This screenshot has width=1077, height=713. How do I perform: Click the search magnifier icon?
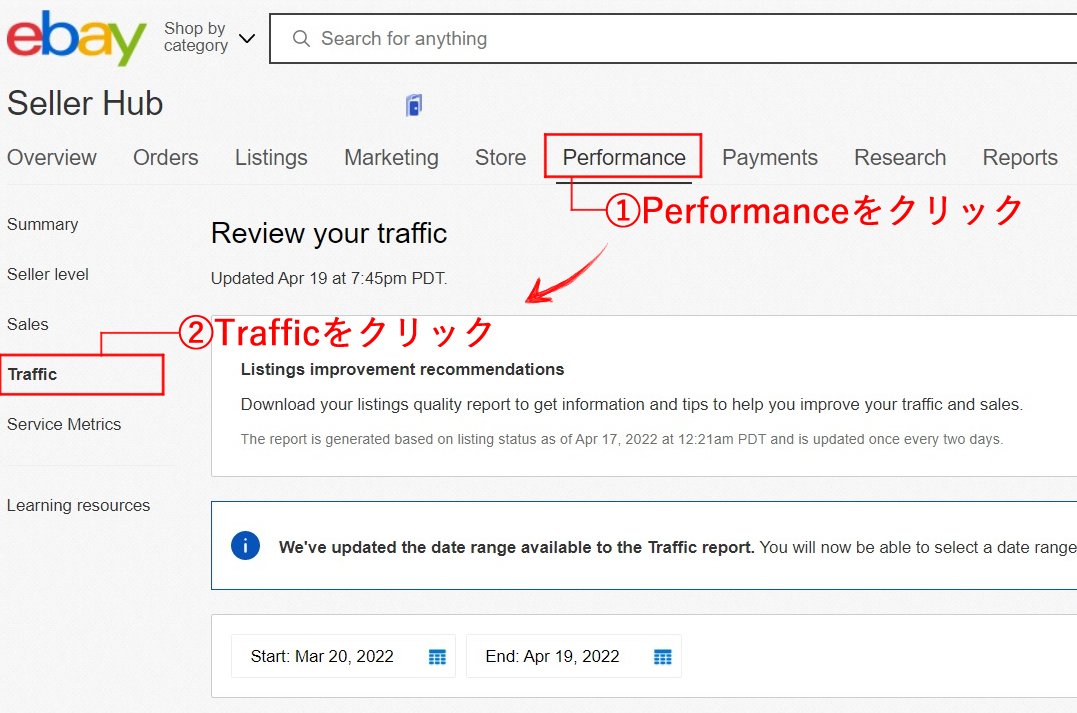[301, 39]
